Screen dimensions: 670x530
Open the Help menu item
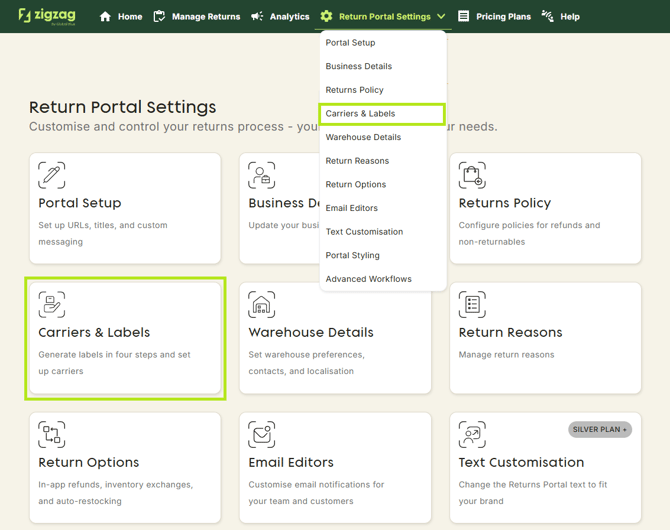coord(561,17)
